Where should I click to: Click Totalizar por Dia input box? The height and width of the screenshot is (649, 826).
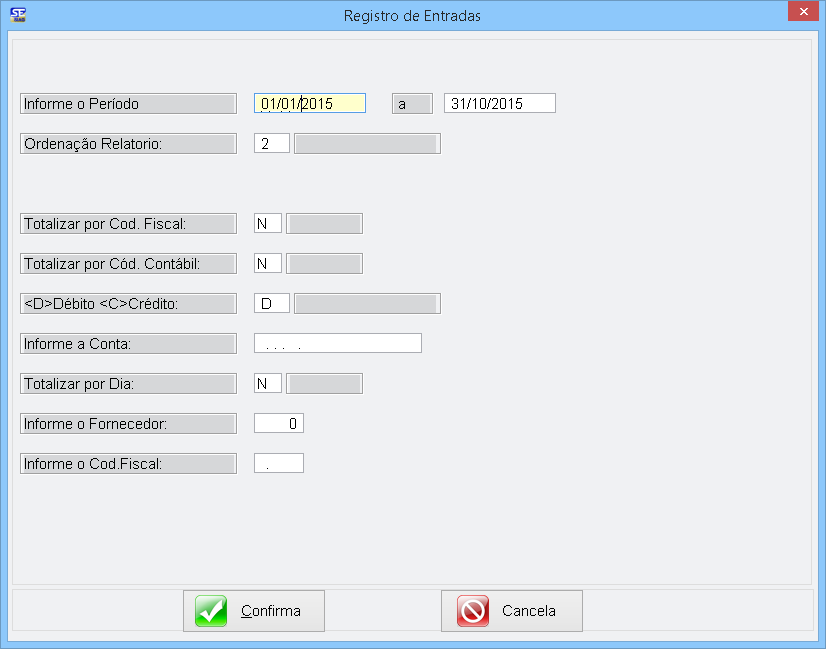[x=268, y=384]
